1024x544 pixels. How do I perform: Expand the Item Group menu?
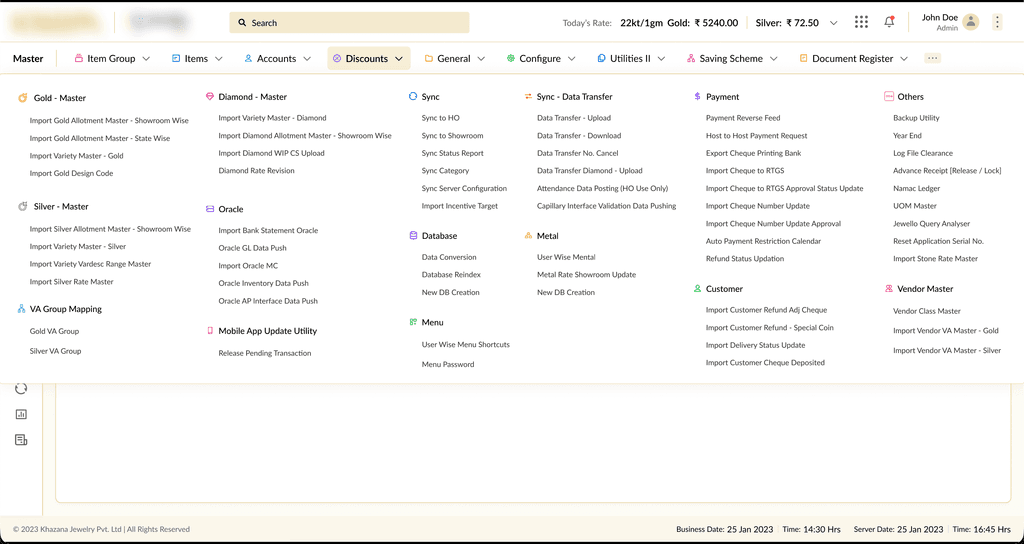tap(112, 58)
